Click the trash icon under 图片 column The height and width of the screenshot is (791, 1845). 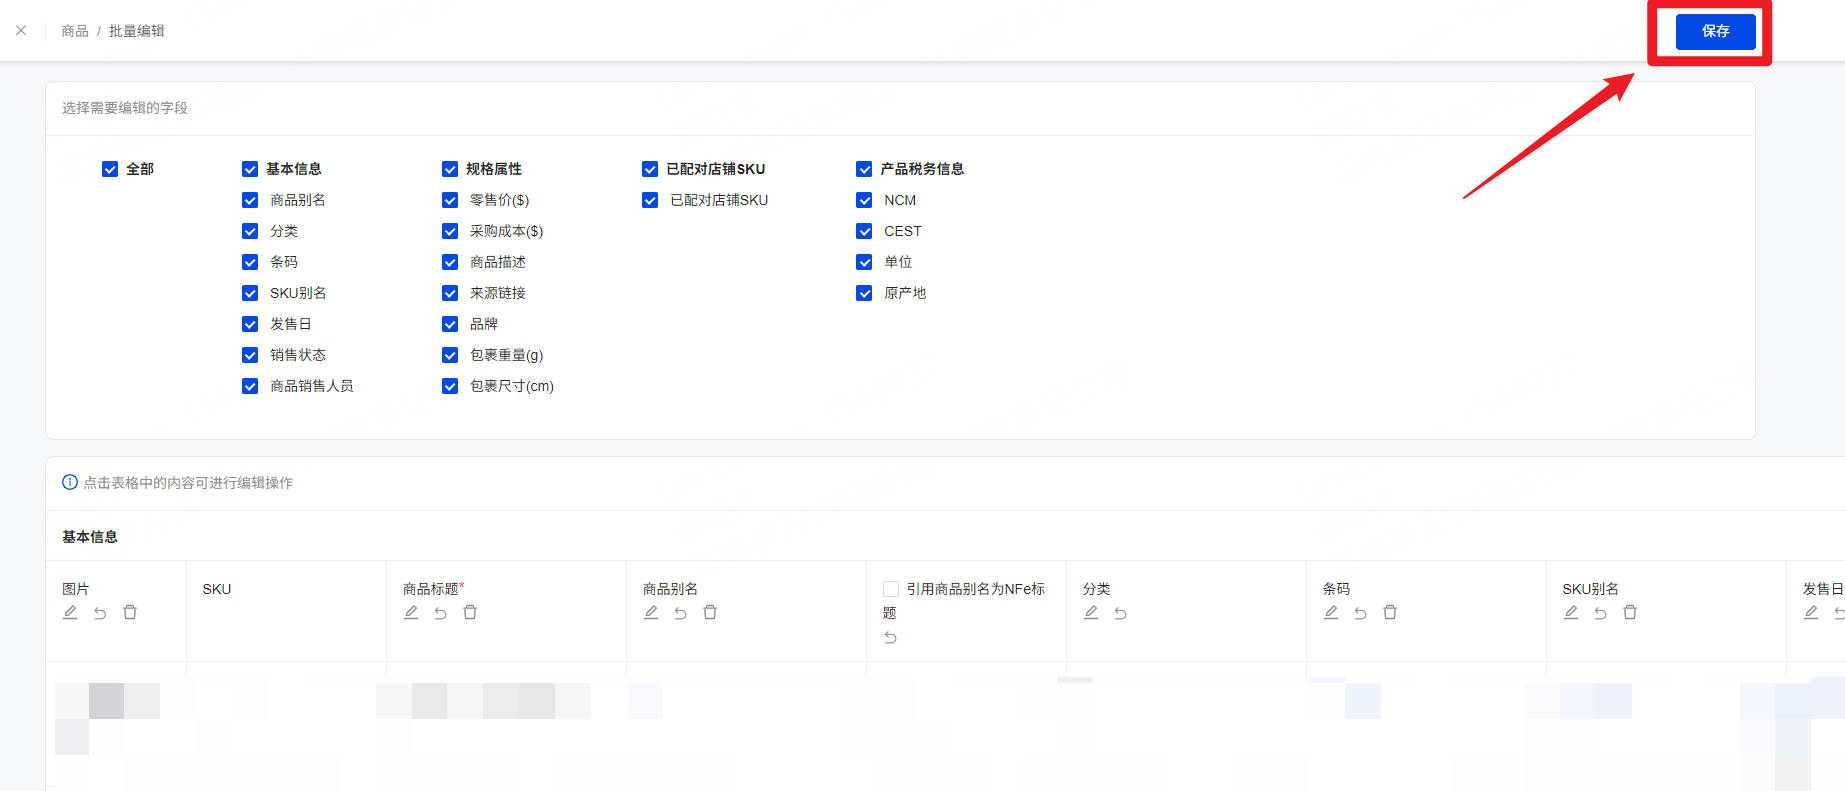click(x=130, y=612)
